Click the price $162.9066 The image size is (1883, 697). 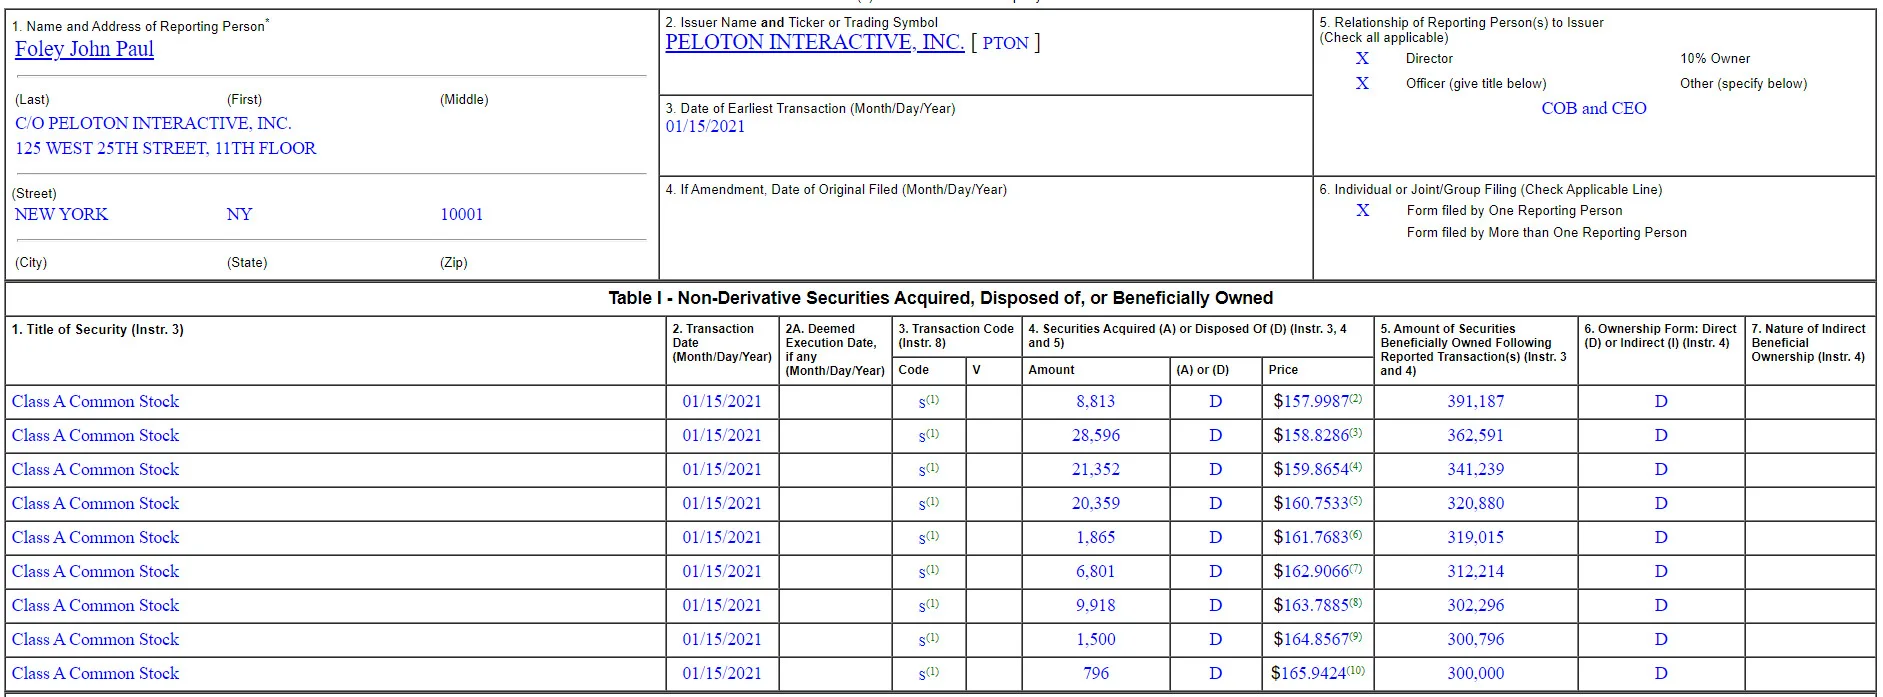point(1311,571)
